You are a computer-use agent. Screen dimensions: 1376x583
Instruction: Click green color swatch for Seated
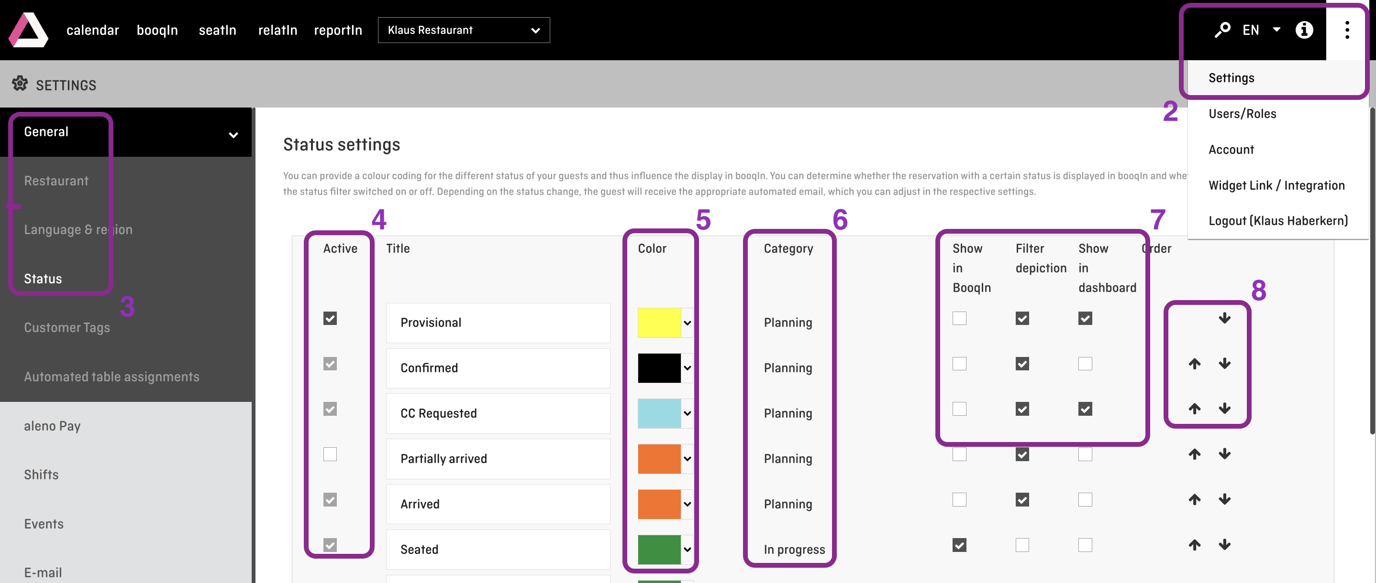[x=659, y=549]
